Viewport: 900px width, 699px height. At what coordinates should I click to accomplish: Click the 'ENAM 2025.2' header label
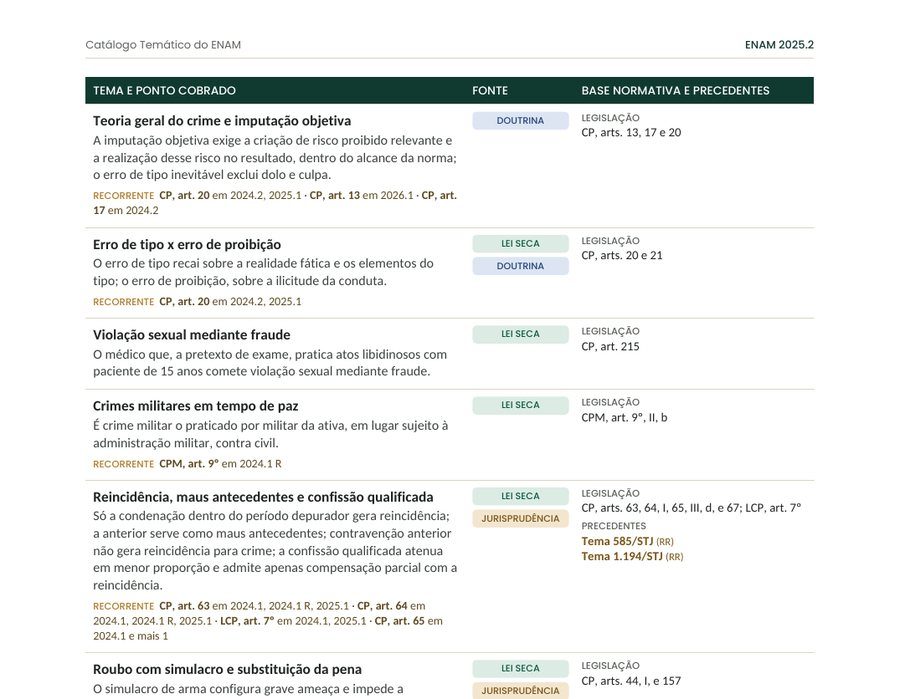779,45
